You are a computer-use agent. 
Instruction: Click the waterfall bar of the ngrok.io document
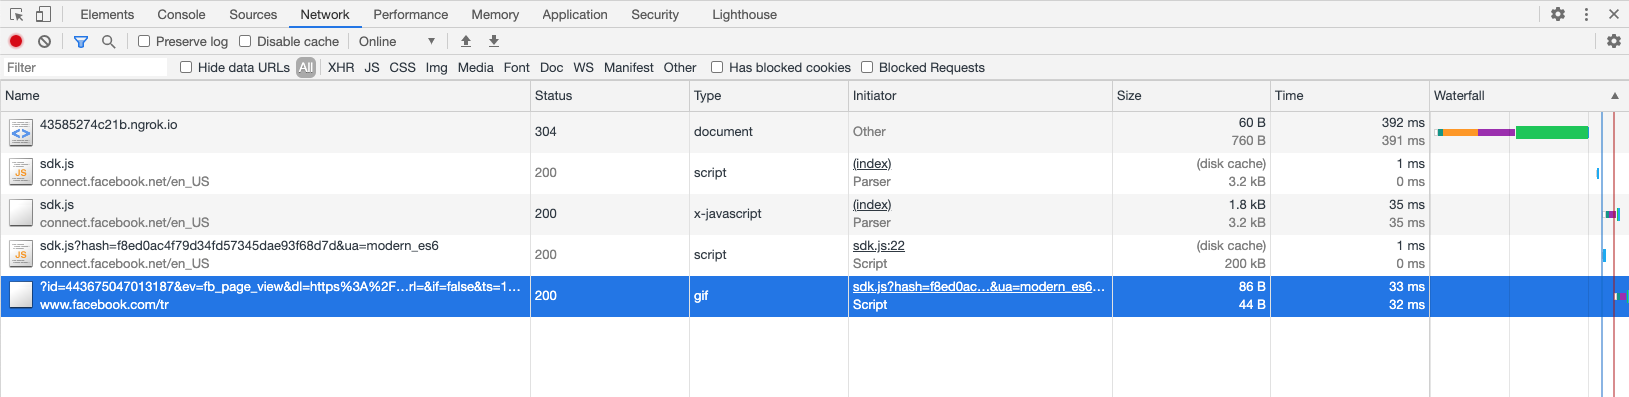(1512, 132)
